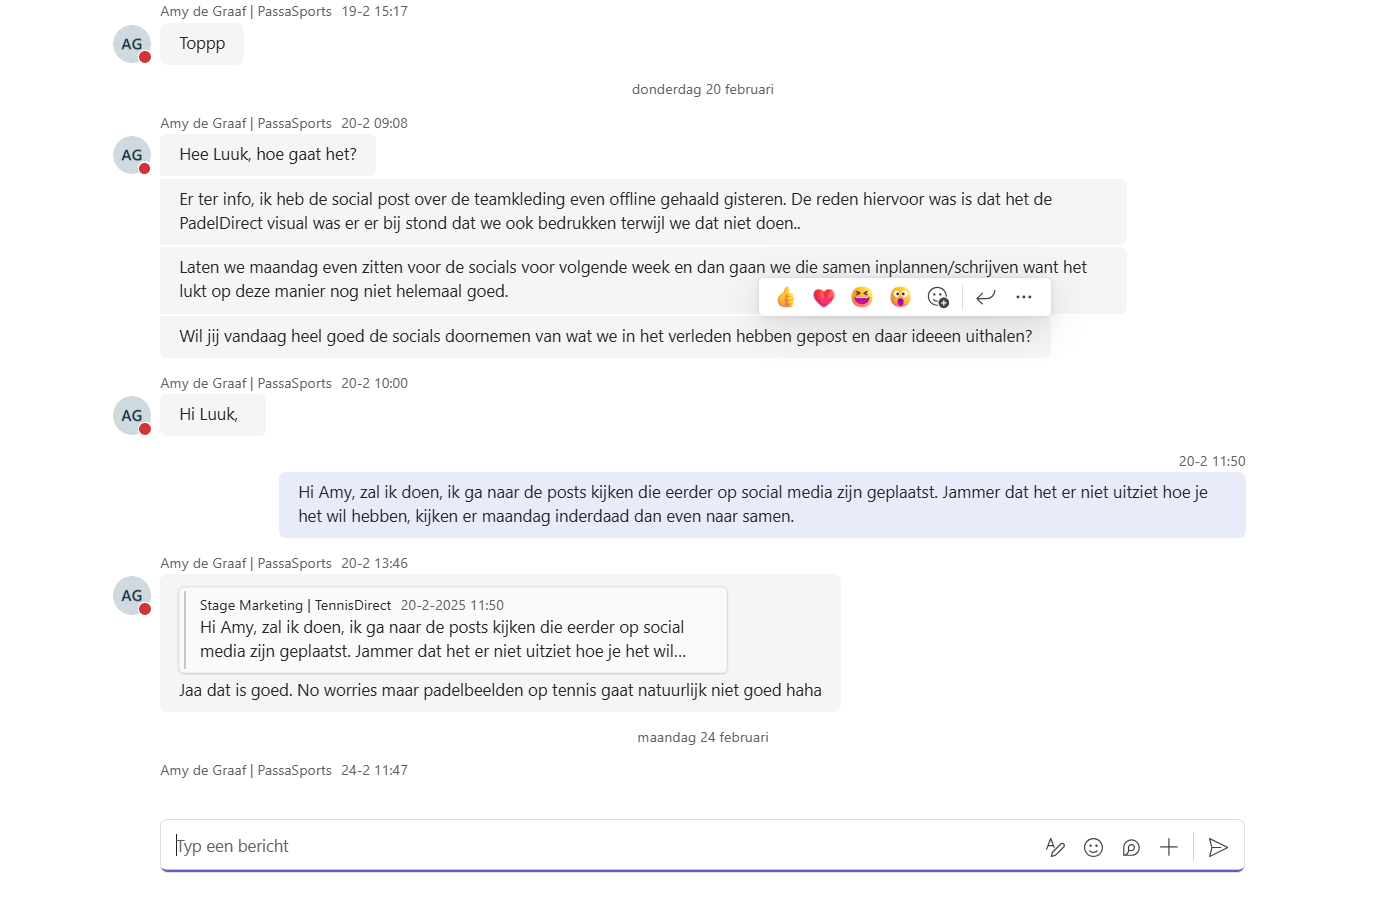This screenshot has height=900, width=1390.
Task: Open more options for the hovered message
Action: pos(1024,297)
